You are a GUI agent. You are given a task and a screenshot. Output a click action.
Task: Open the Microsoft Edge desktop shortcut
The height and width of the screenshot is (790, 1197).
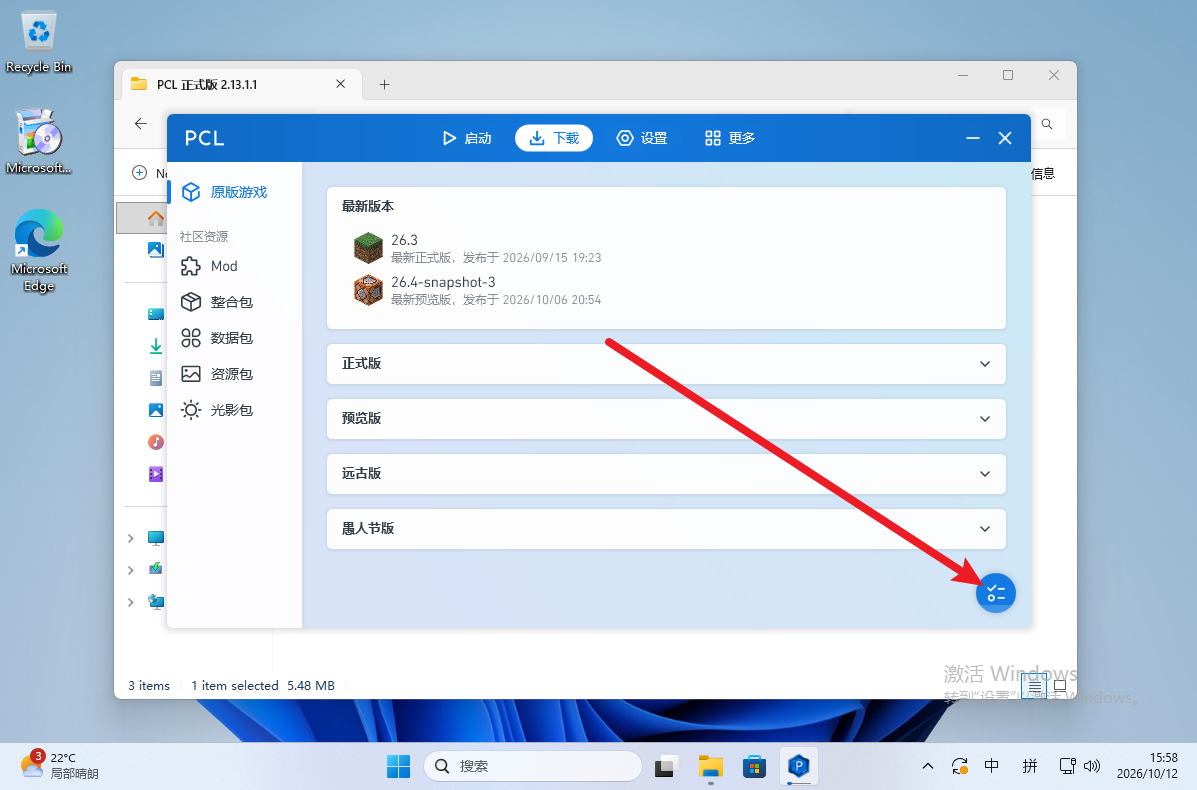39,251
